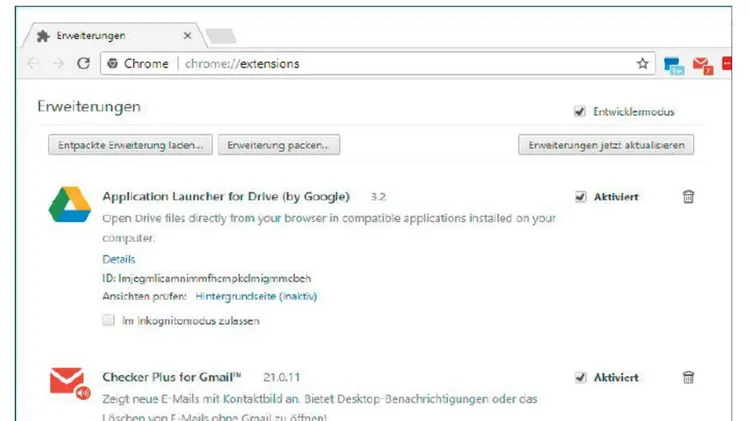Click the extension ID text line

click(x=207, y=278)
